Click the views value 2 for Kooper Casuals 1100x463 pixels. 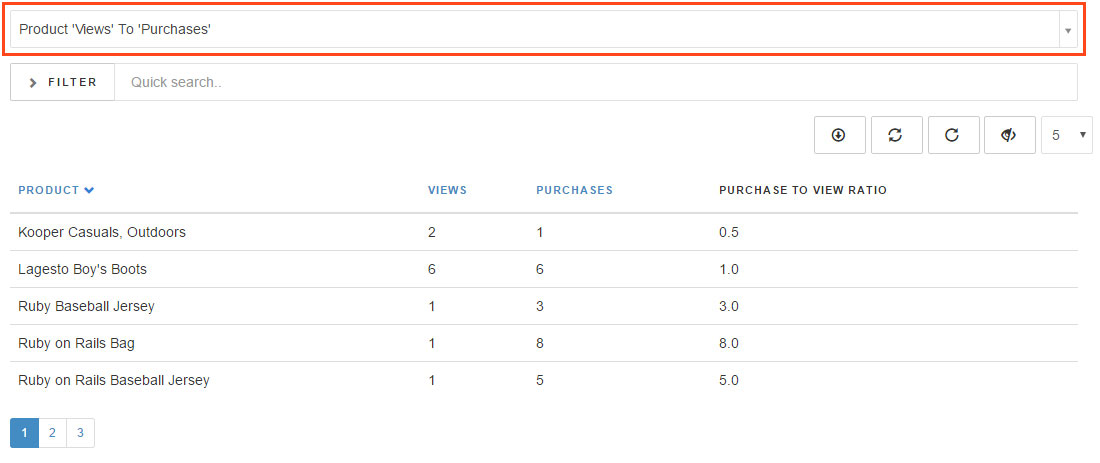click(x=431, y=232)
